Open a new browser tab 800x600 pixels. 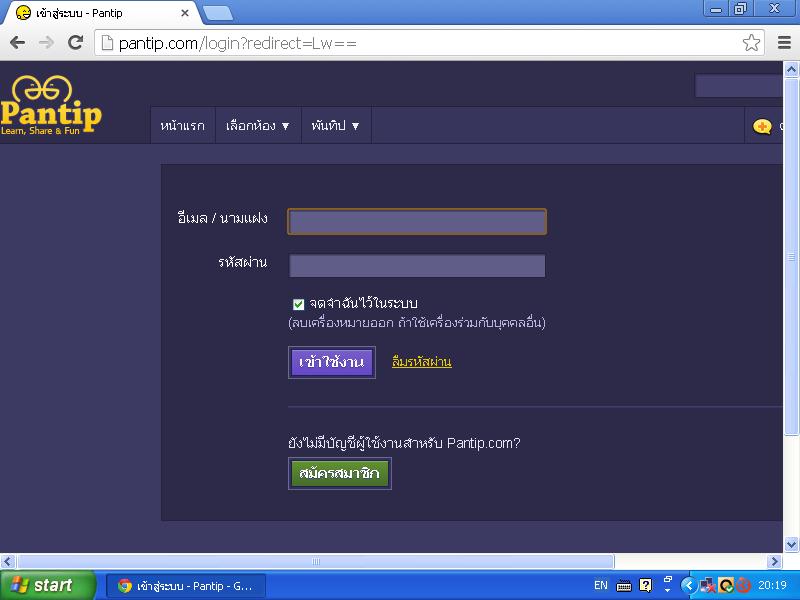click(218, 13)
